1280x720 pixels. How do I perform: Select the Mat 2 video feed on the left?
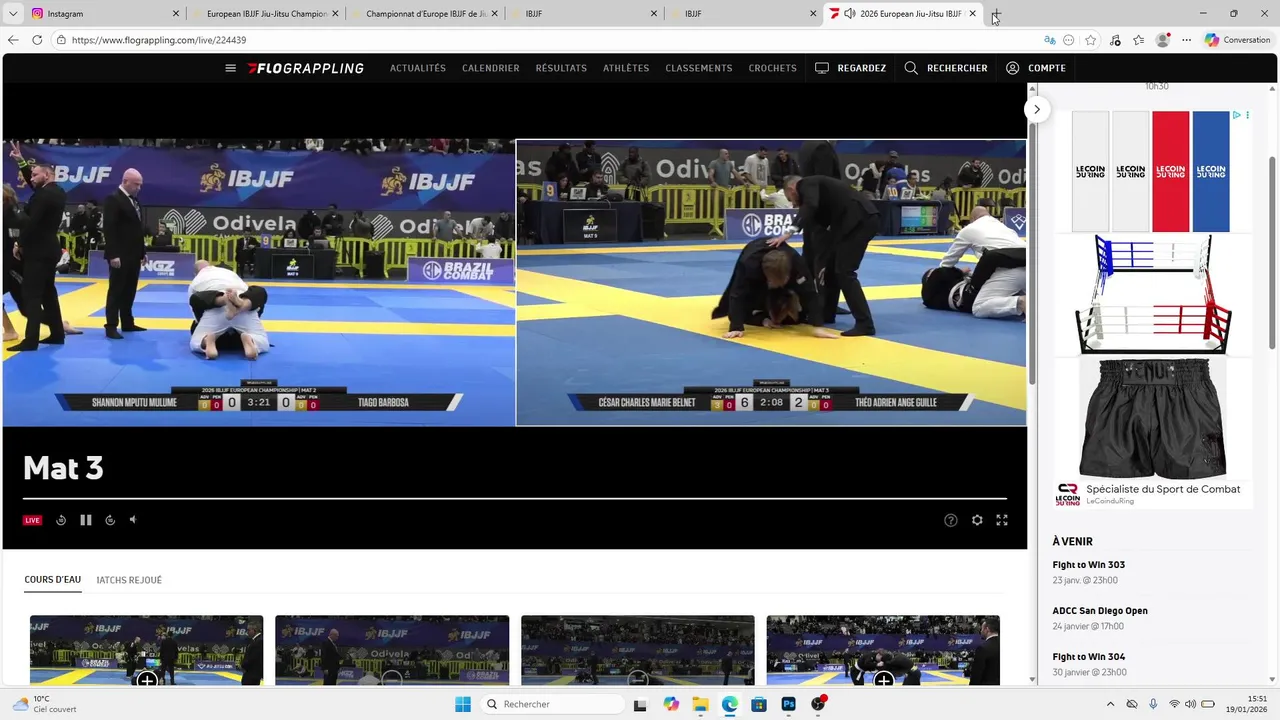click(259, 283)
